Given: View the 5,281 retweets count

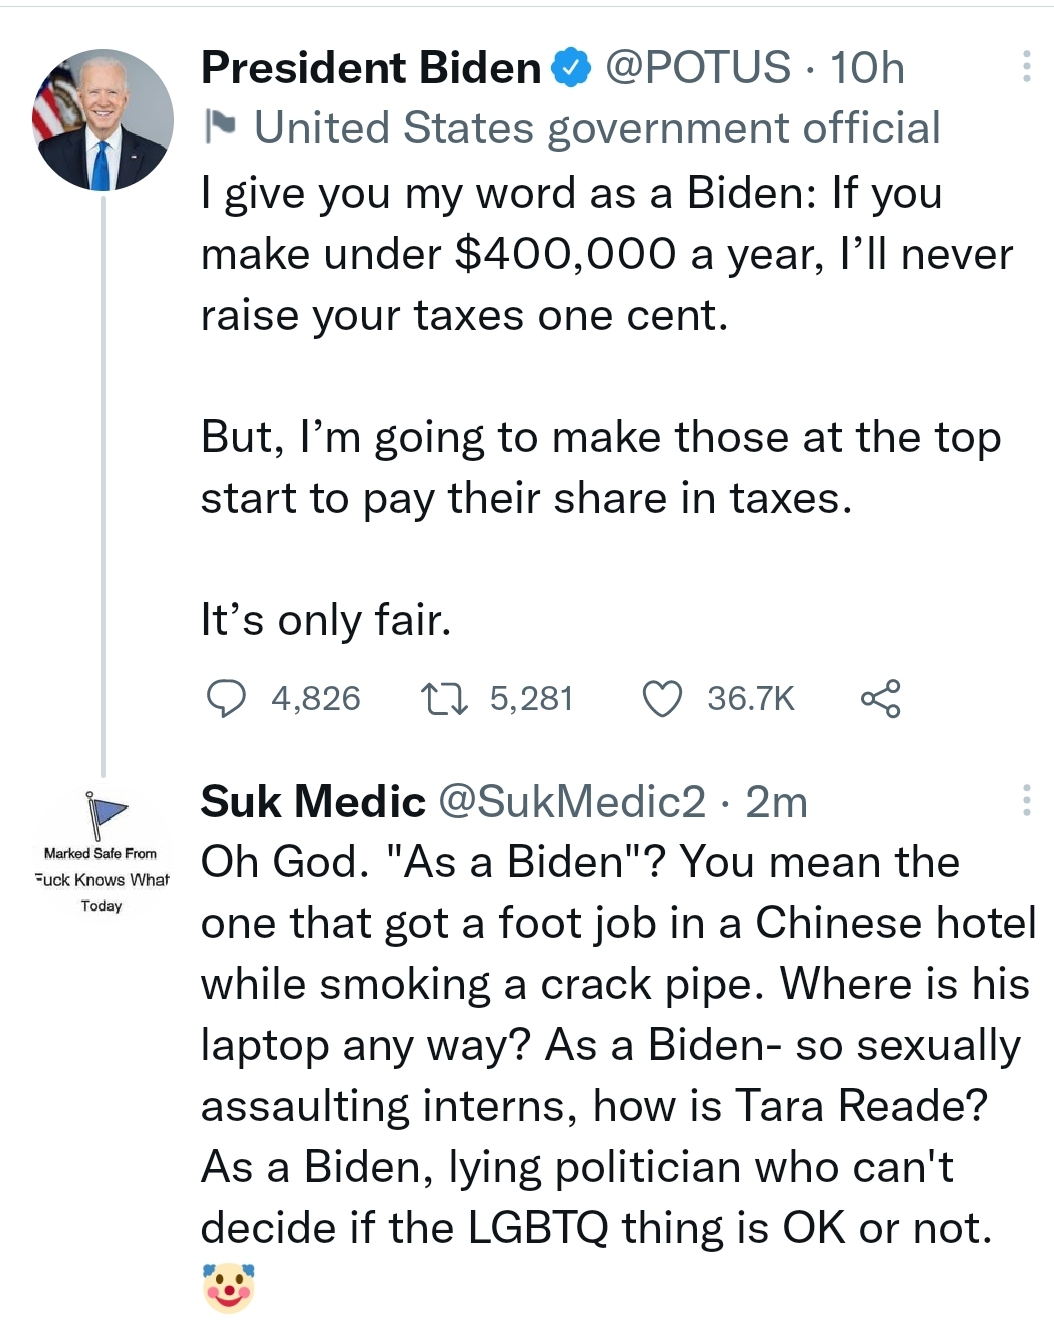Looking at the screenshot, I should (x=531, y=698).
